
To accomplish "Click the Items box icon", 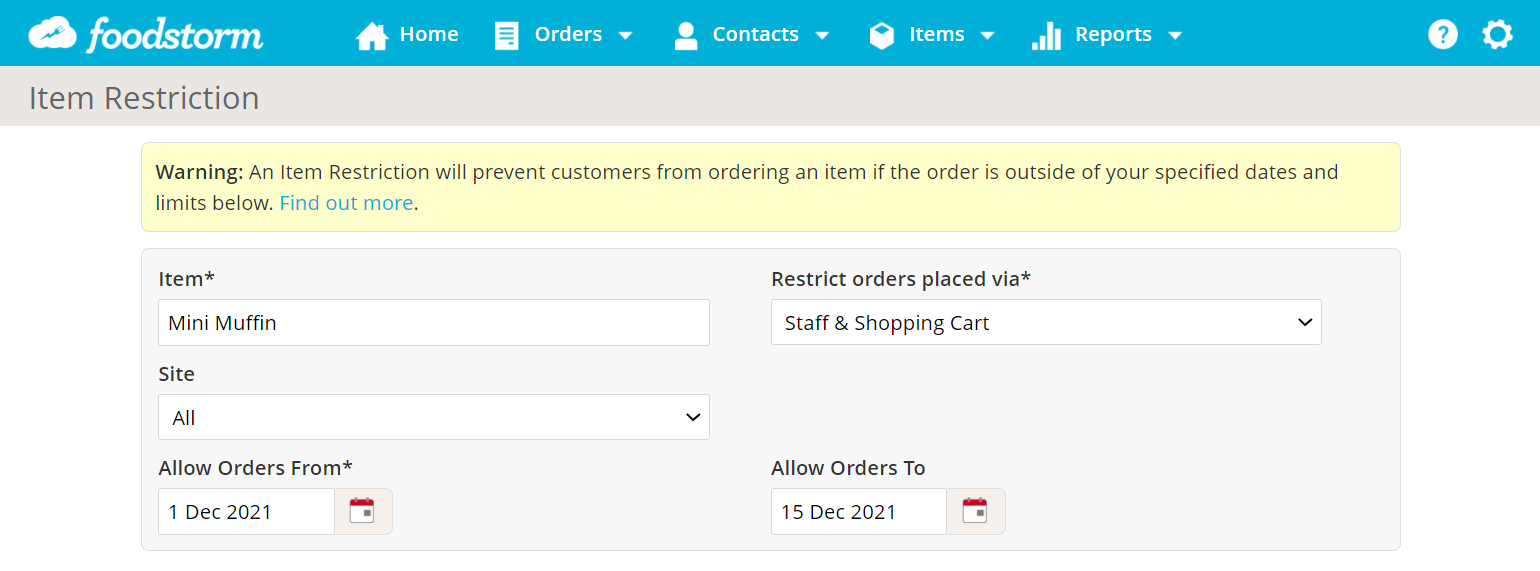I will (882, 36).
